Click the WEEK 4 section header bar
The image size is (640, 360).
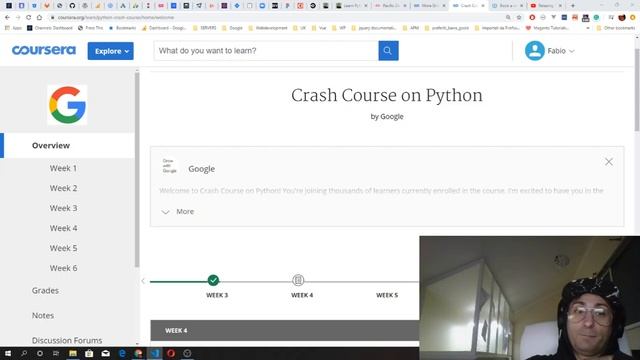(284, 330)
